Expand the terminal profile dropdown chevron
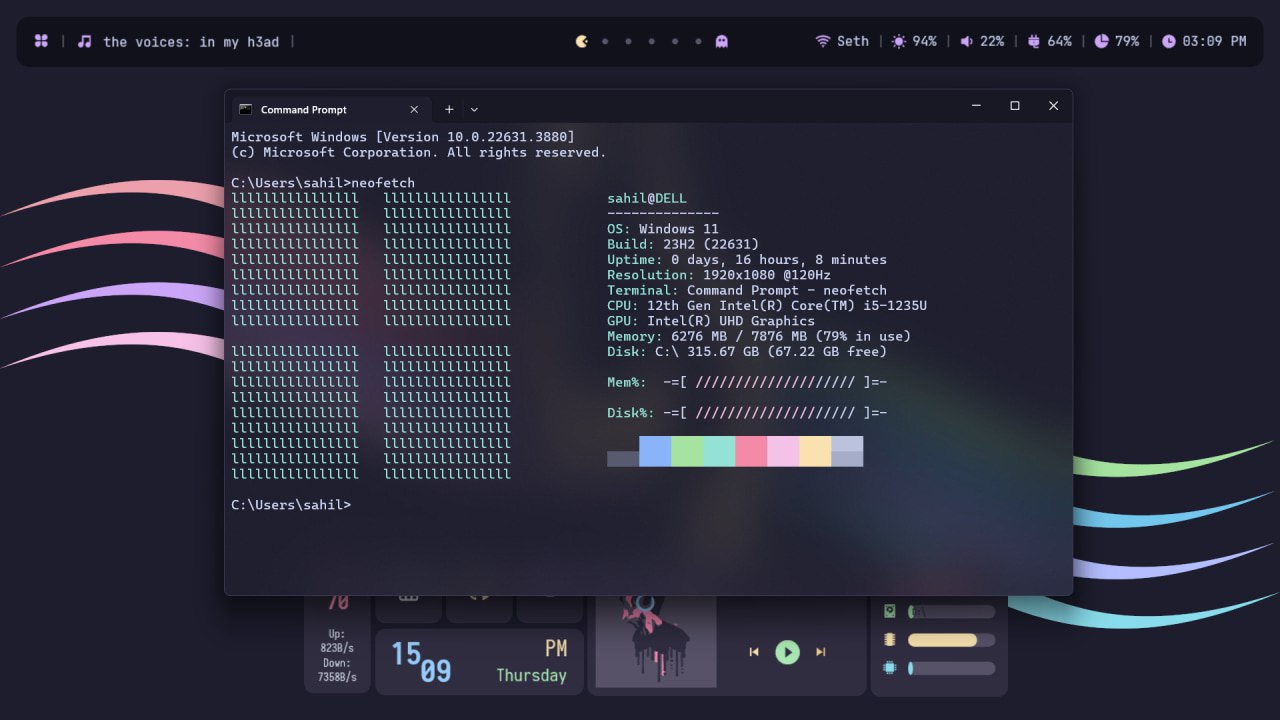 tap(474, 109)
